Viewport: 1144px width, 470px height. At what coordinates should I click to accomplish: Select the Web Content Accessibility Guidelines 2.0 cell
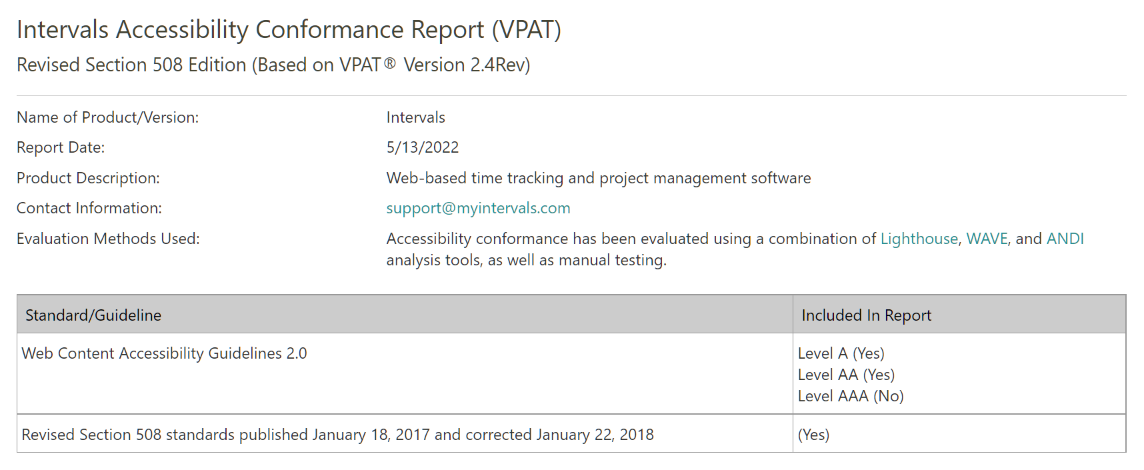[164, 353]
